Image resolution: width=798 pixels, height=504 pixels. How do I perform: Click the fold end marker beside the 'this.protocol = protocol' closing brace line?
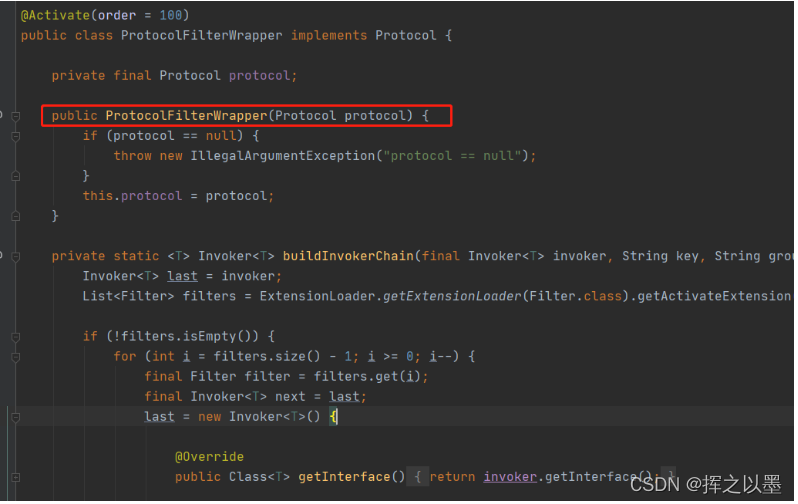(16, 217)
